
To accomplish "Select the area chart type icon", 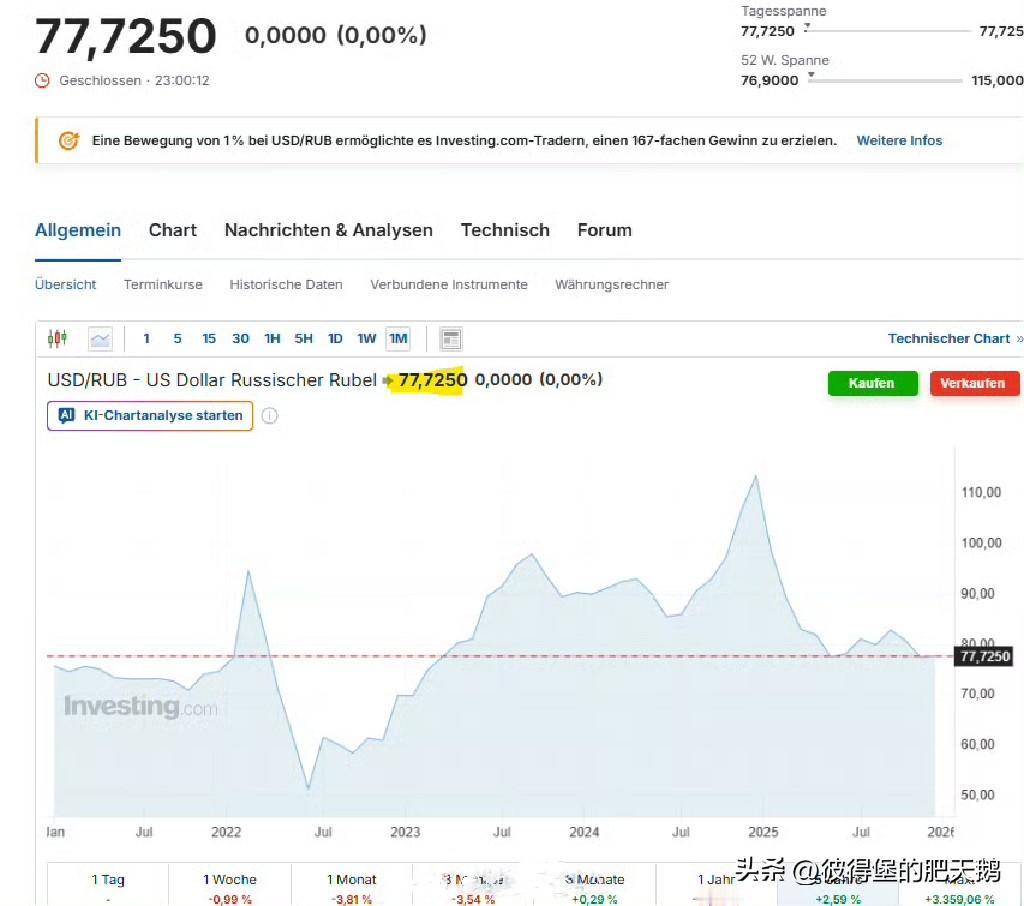I will pyautogui.click(x=100, y=339).
